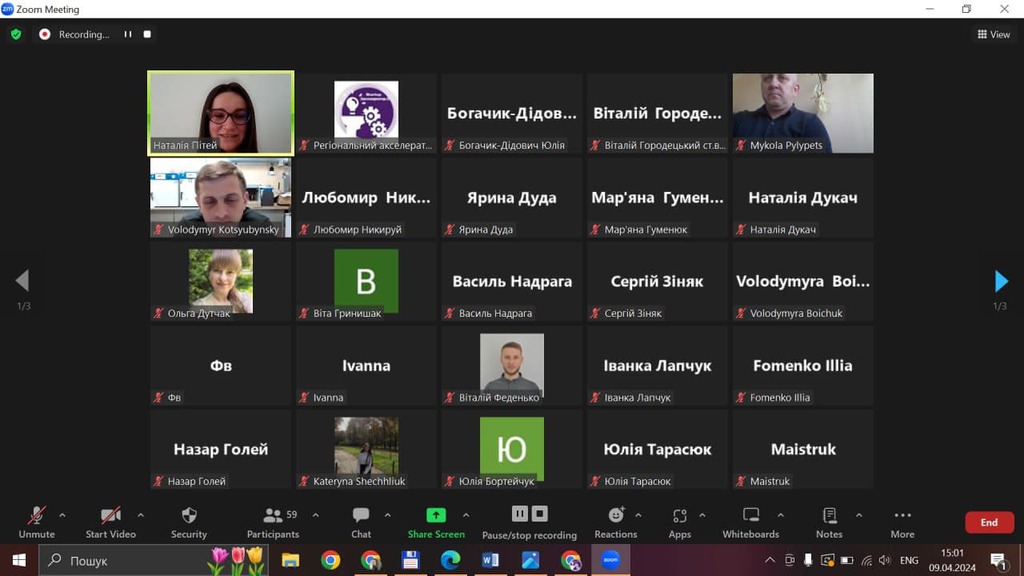Open the Apps panel
This screenshot has width=1024, height=576.
(680, 521)
